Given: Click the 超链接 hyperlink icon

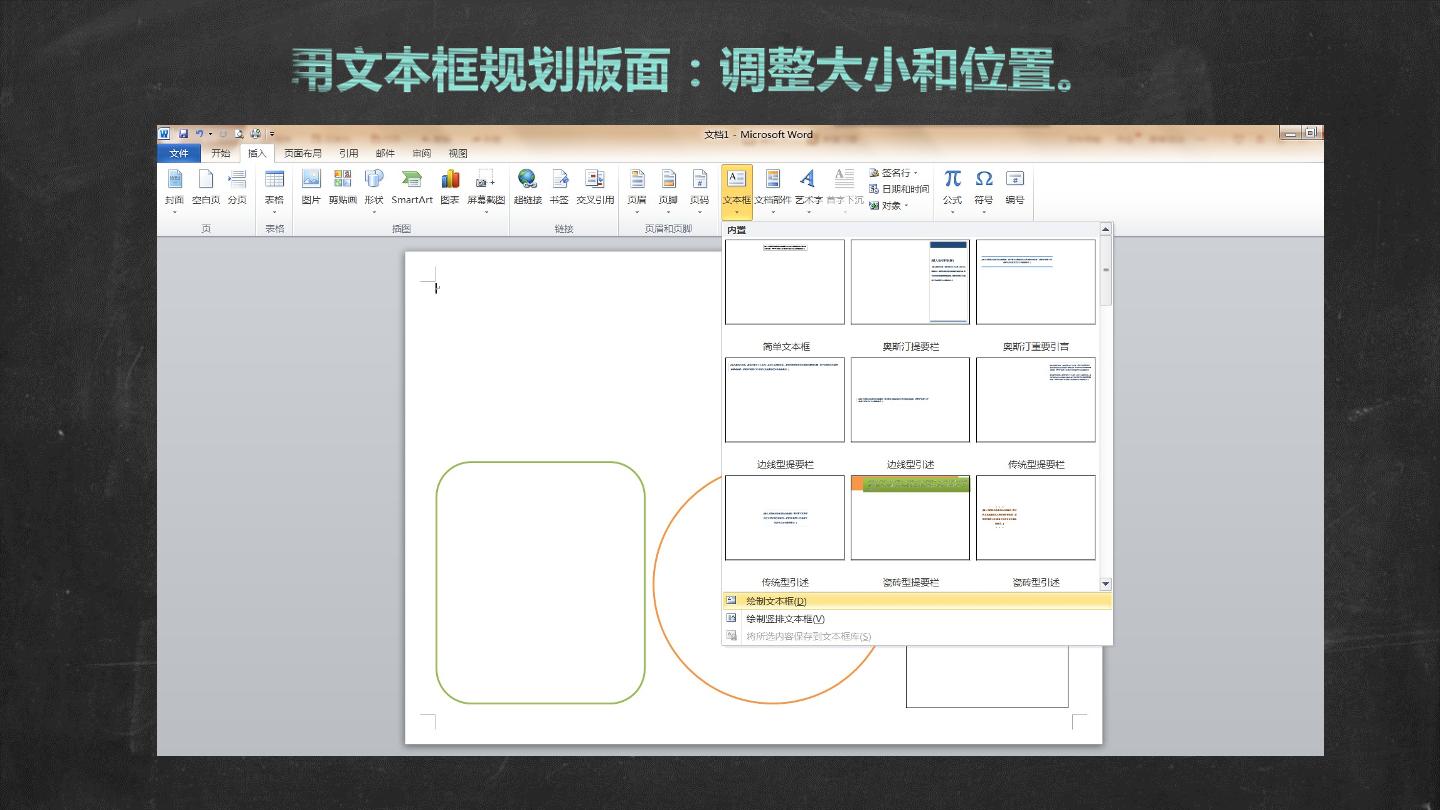Looking at the screenshot, I should (x=527, y=188).
